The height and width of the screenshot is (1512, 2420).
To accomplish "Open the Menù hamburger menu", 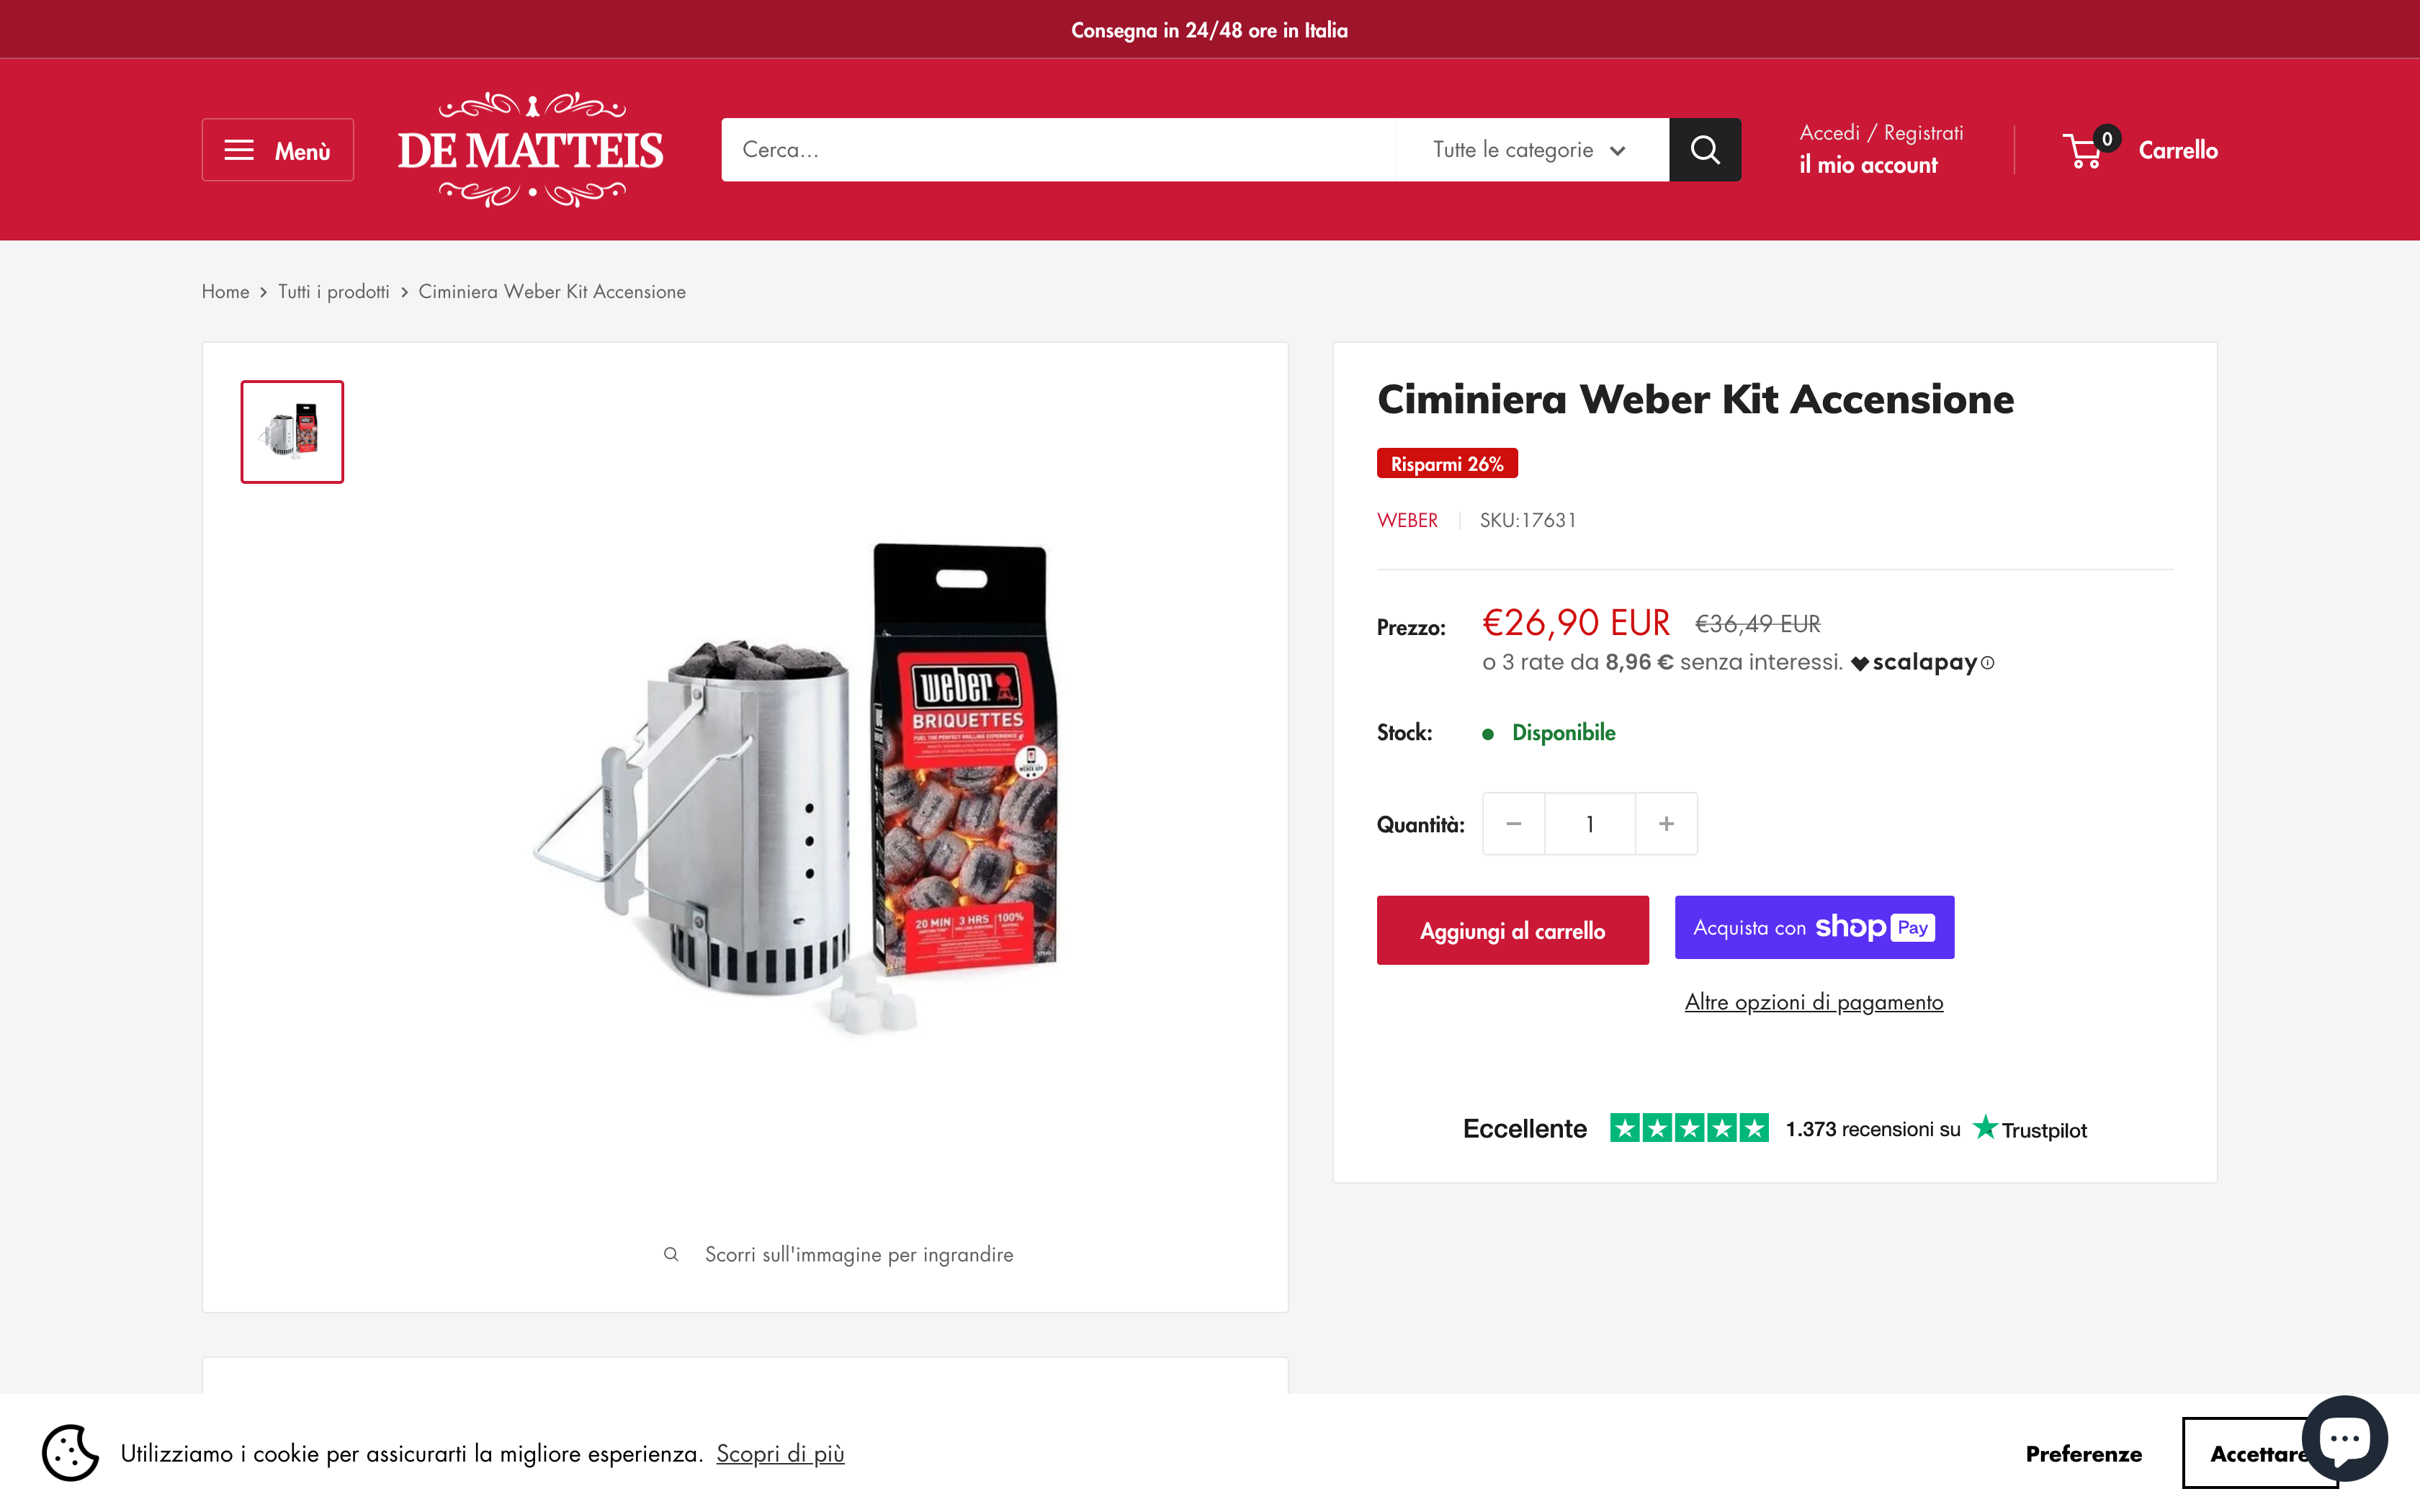I will (x=278, y=150).
